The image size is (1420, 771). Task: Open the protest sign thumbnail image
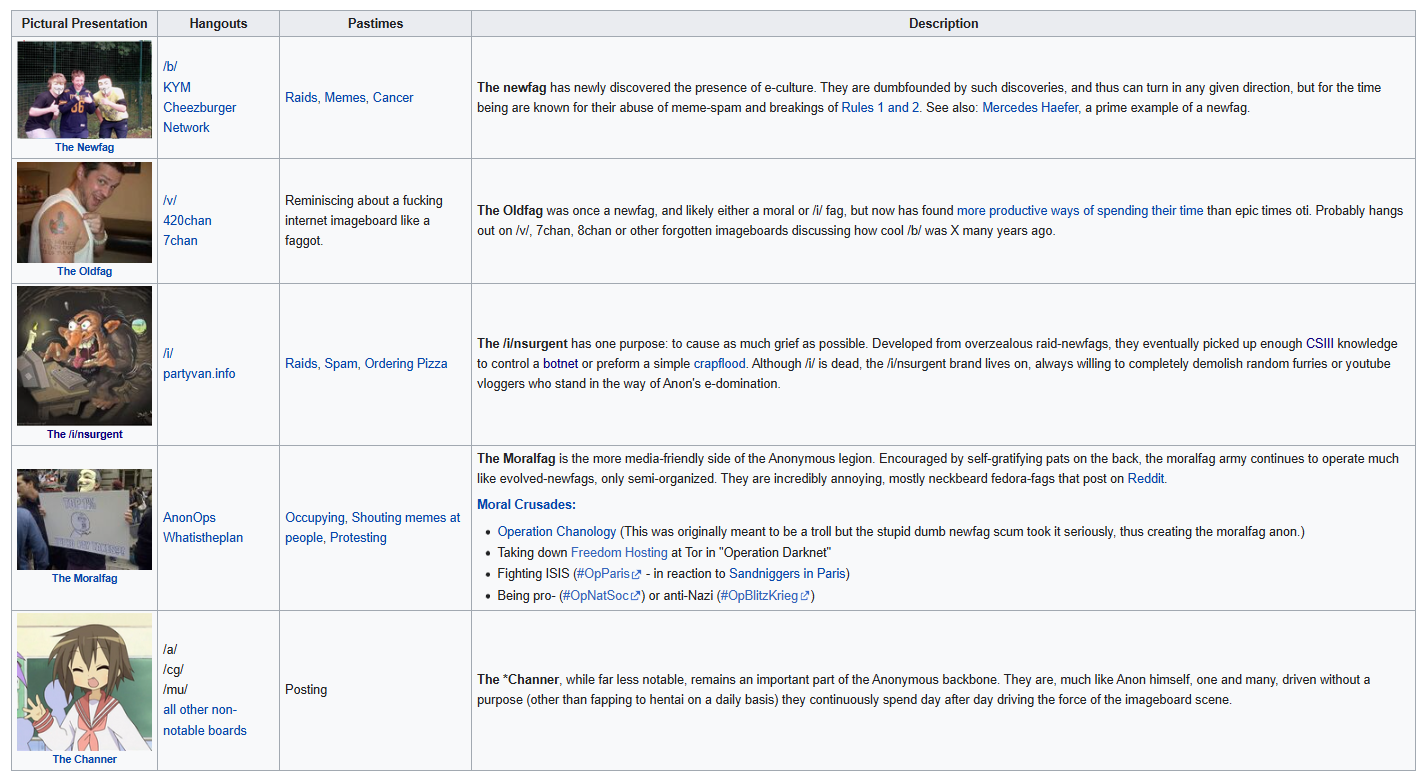(85, 519)
